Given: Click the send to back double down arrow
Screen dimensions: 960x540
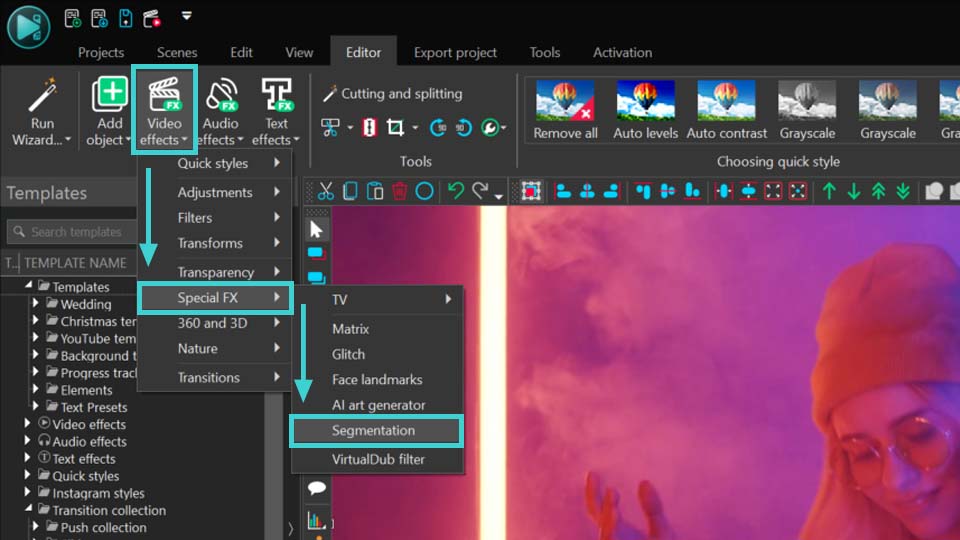Looking at the screenshot, I should (903, 191).
